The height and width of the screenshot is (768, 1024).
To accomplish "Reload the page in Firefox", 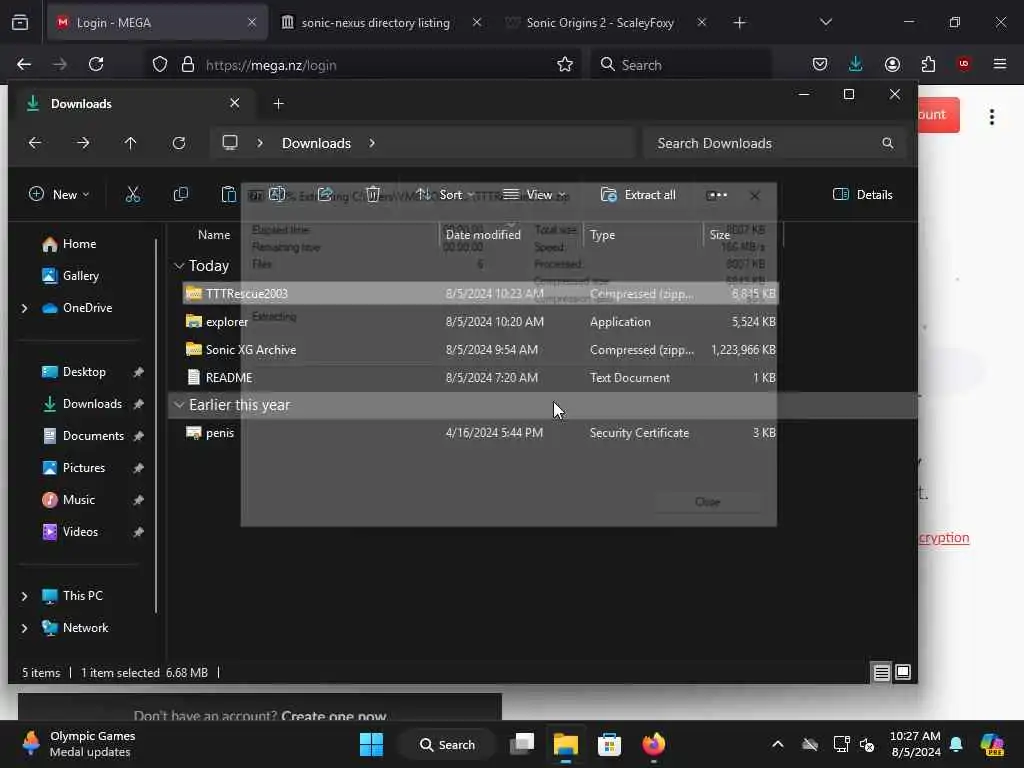I will coord(96,64).
